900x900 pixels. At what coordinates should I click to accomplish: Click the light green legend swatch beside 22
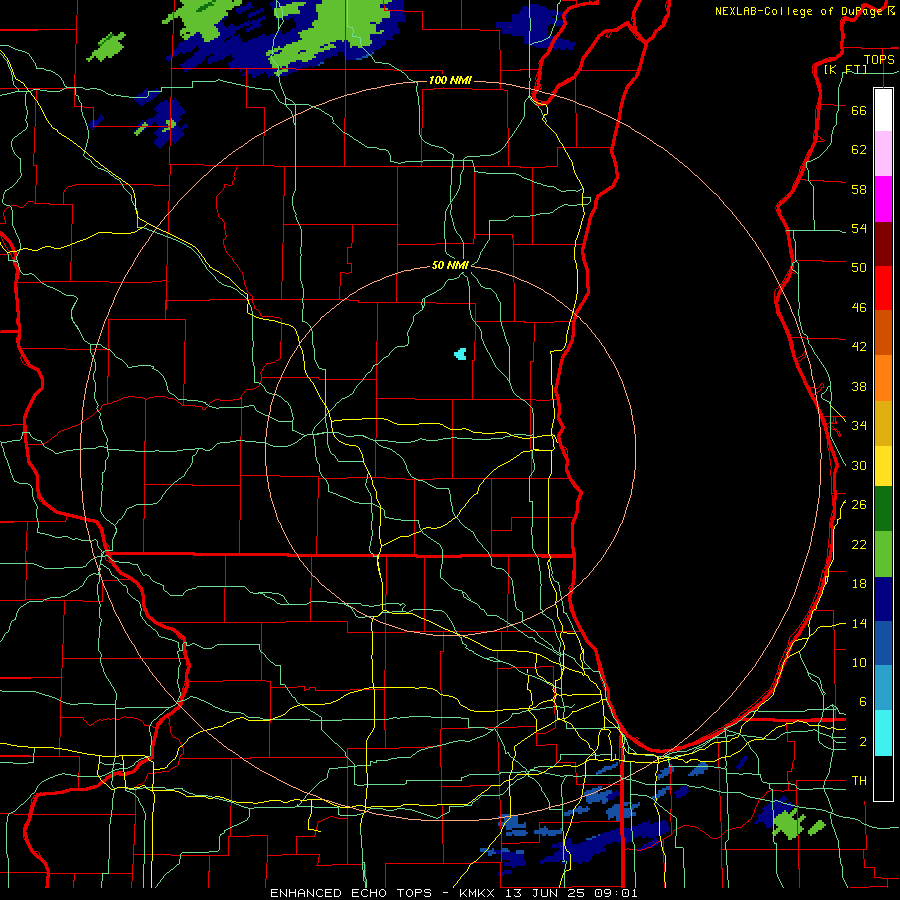883,554
